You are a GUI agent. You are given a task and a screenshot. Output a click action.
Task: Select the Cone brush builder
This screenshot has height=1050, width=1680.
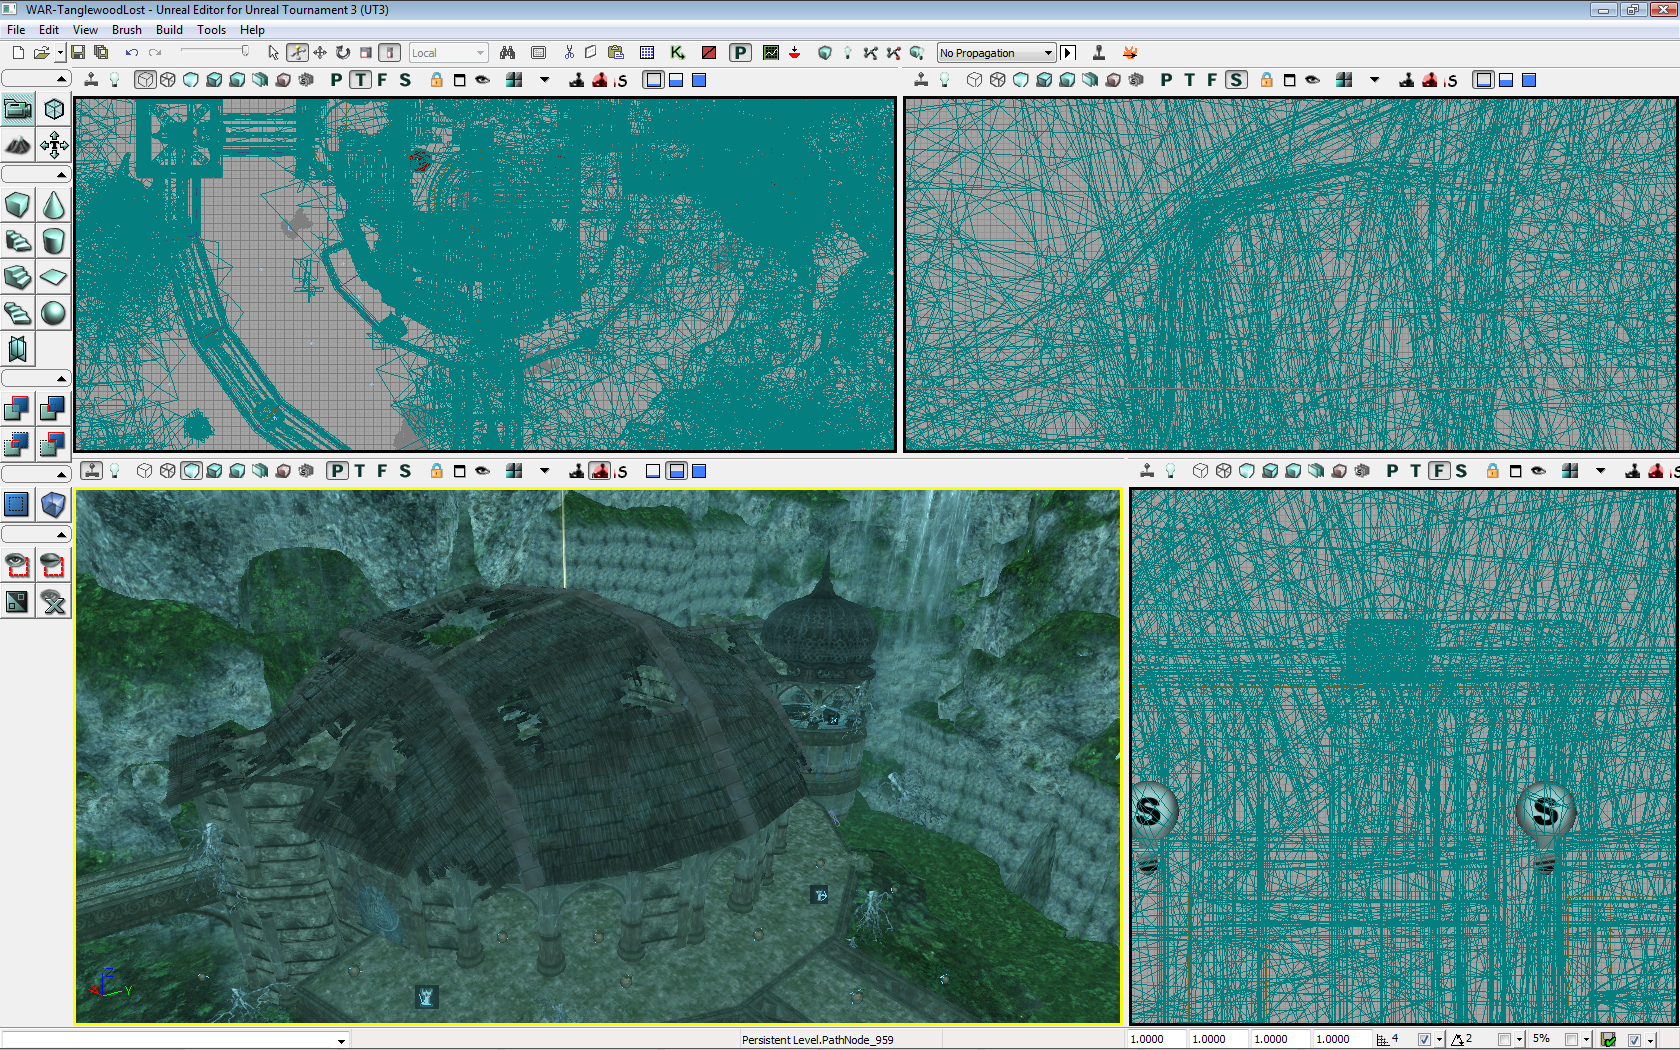click(54, 206)
